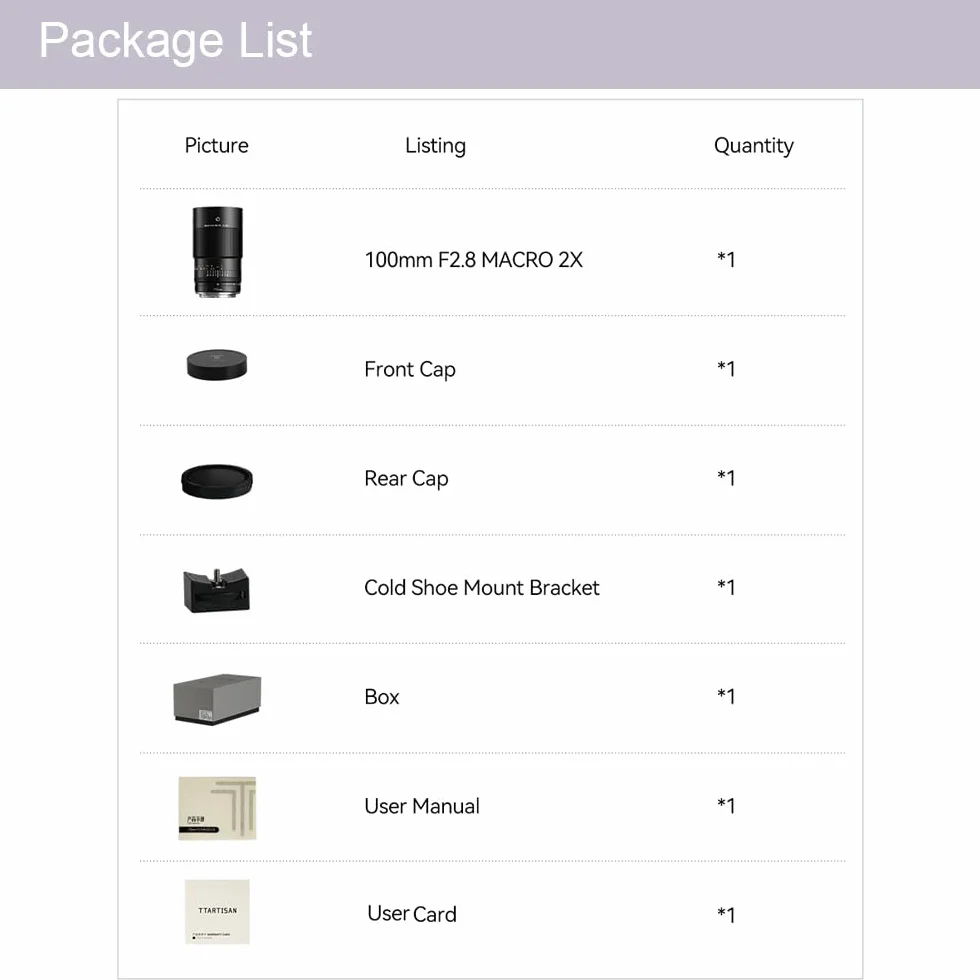This screenshot has width=980, height=980.
Task: Click the Rear Cap listing label
Action: pos(406,479)
